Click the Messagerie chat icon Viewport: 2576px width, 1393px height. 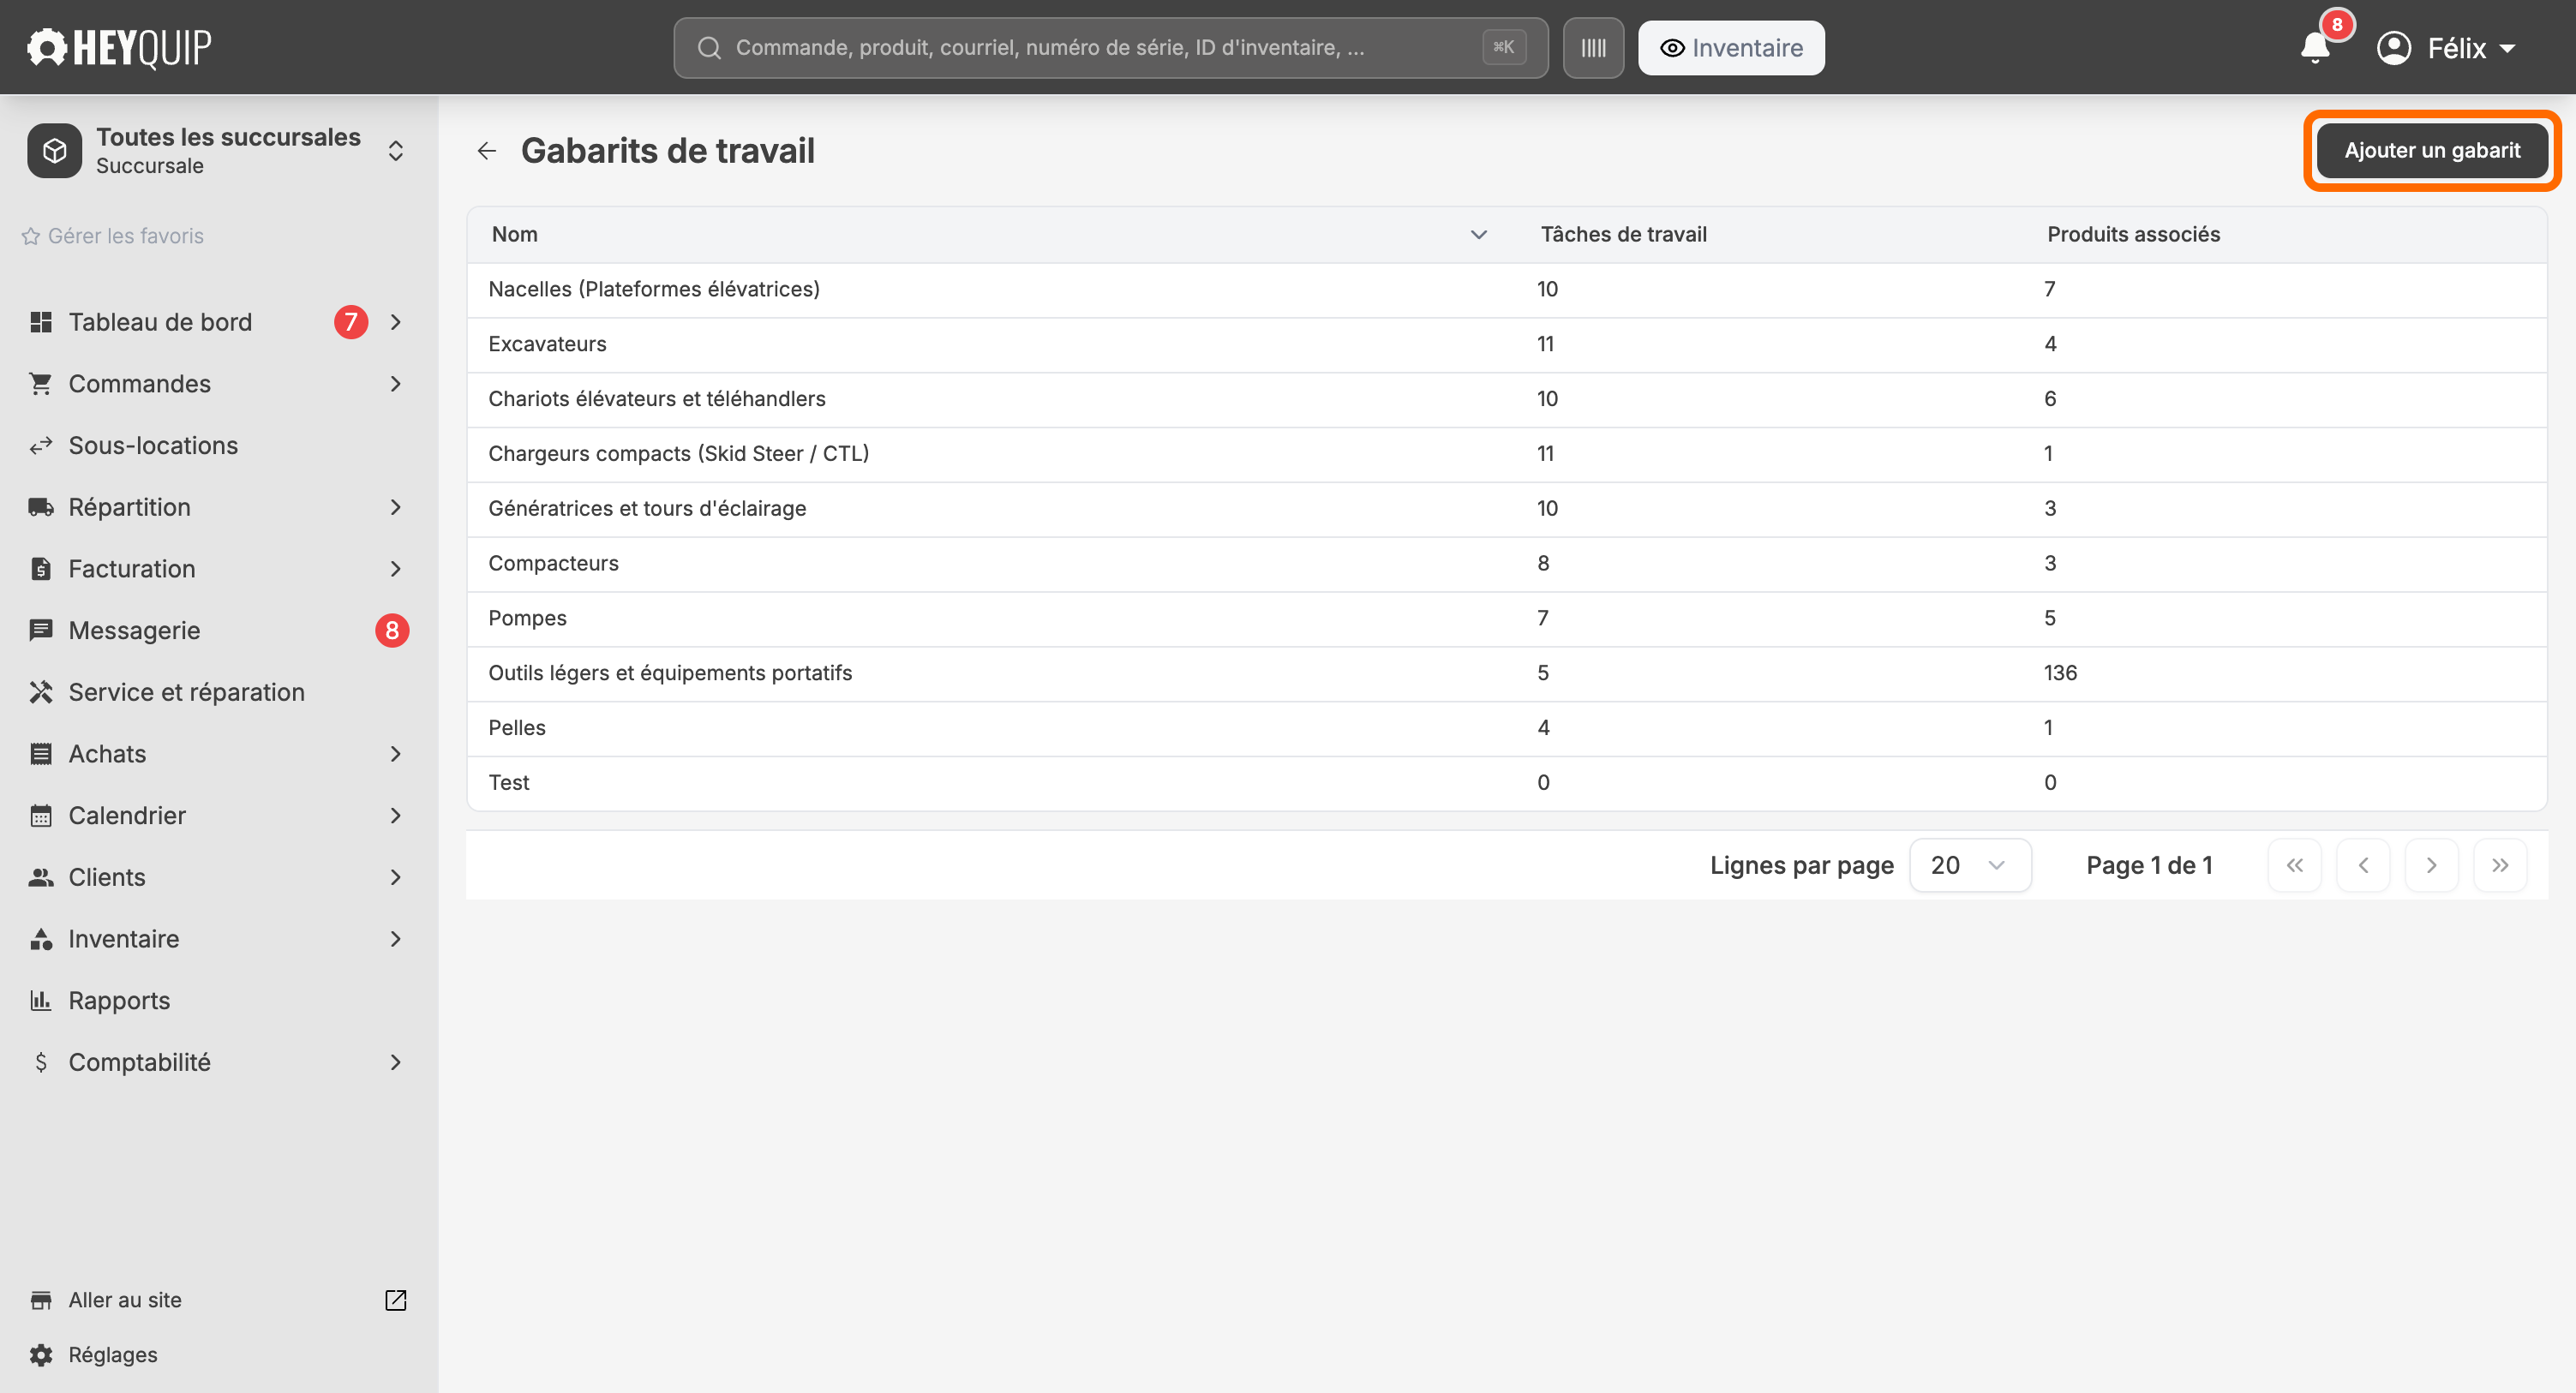pyautogui.click(x=41, y=630)
